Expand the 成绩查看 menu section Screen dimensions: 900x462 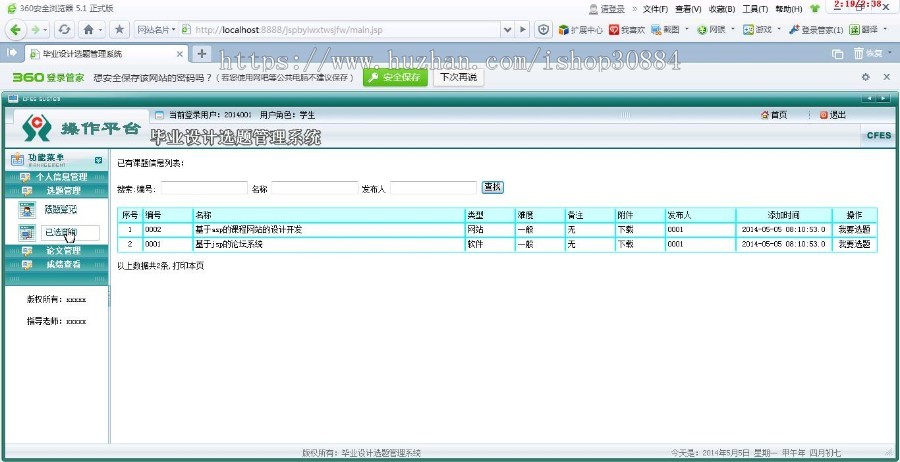[56, 265]
